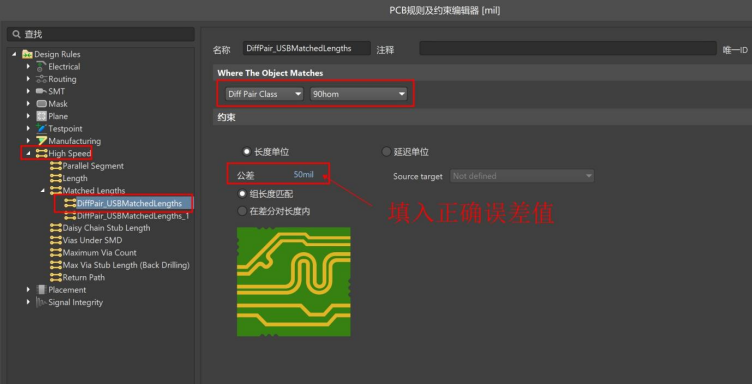Click the High Speed category icon
752x384 pixels.
tap(41, 153)
